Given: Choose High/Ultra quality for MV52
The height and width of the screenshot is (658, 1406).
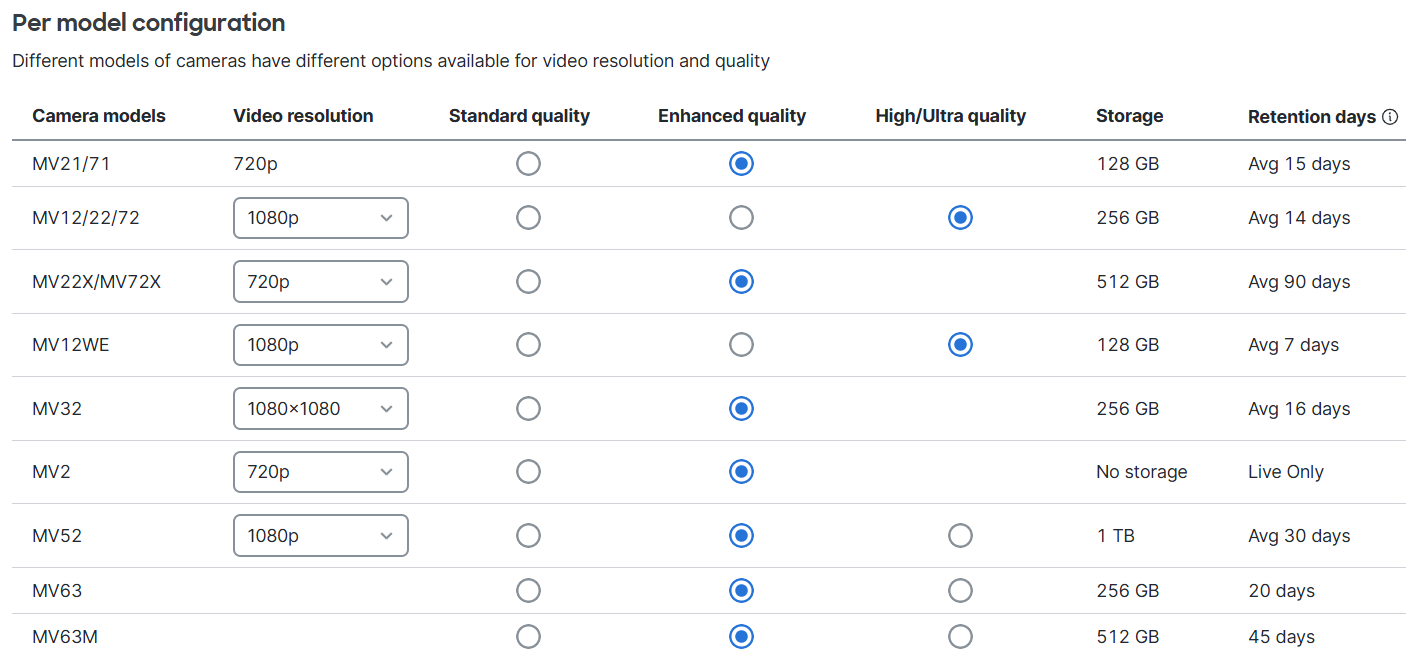Looking at the screenshot, I should (x=960, y=536).
